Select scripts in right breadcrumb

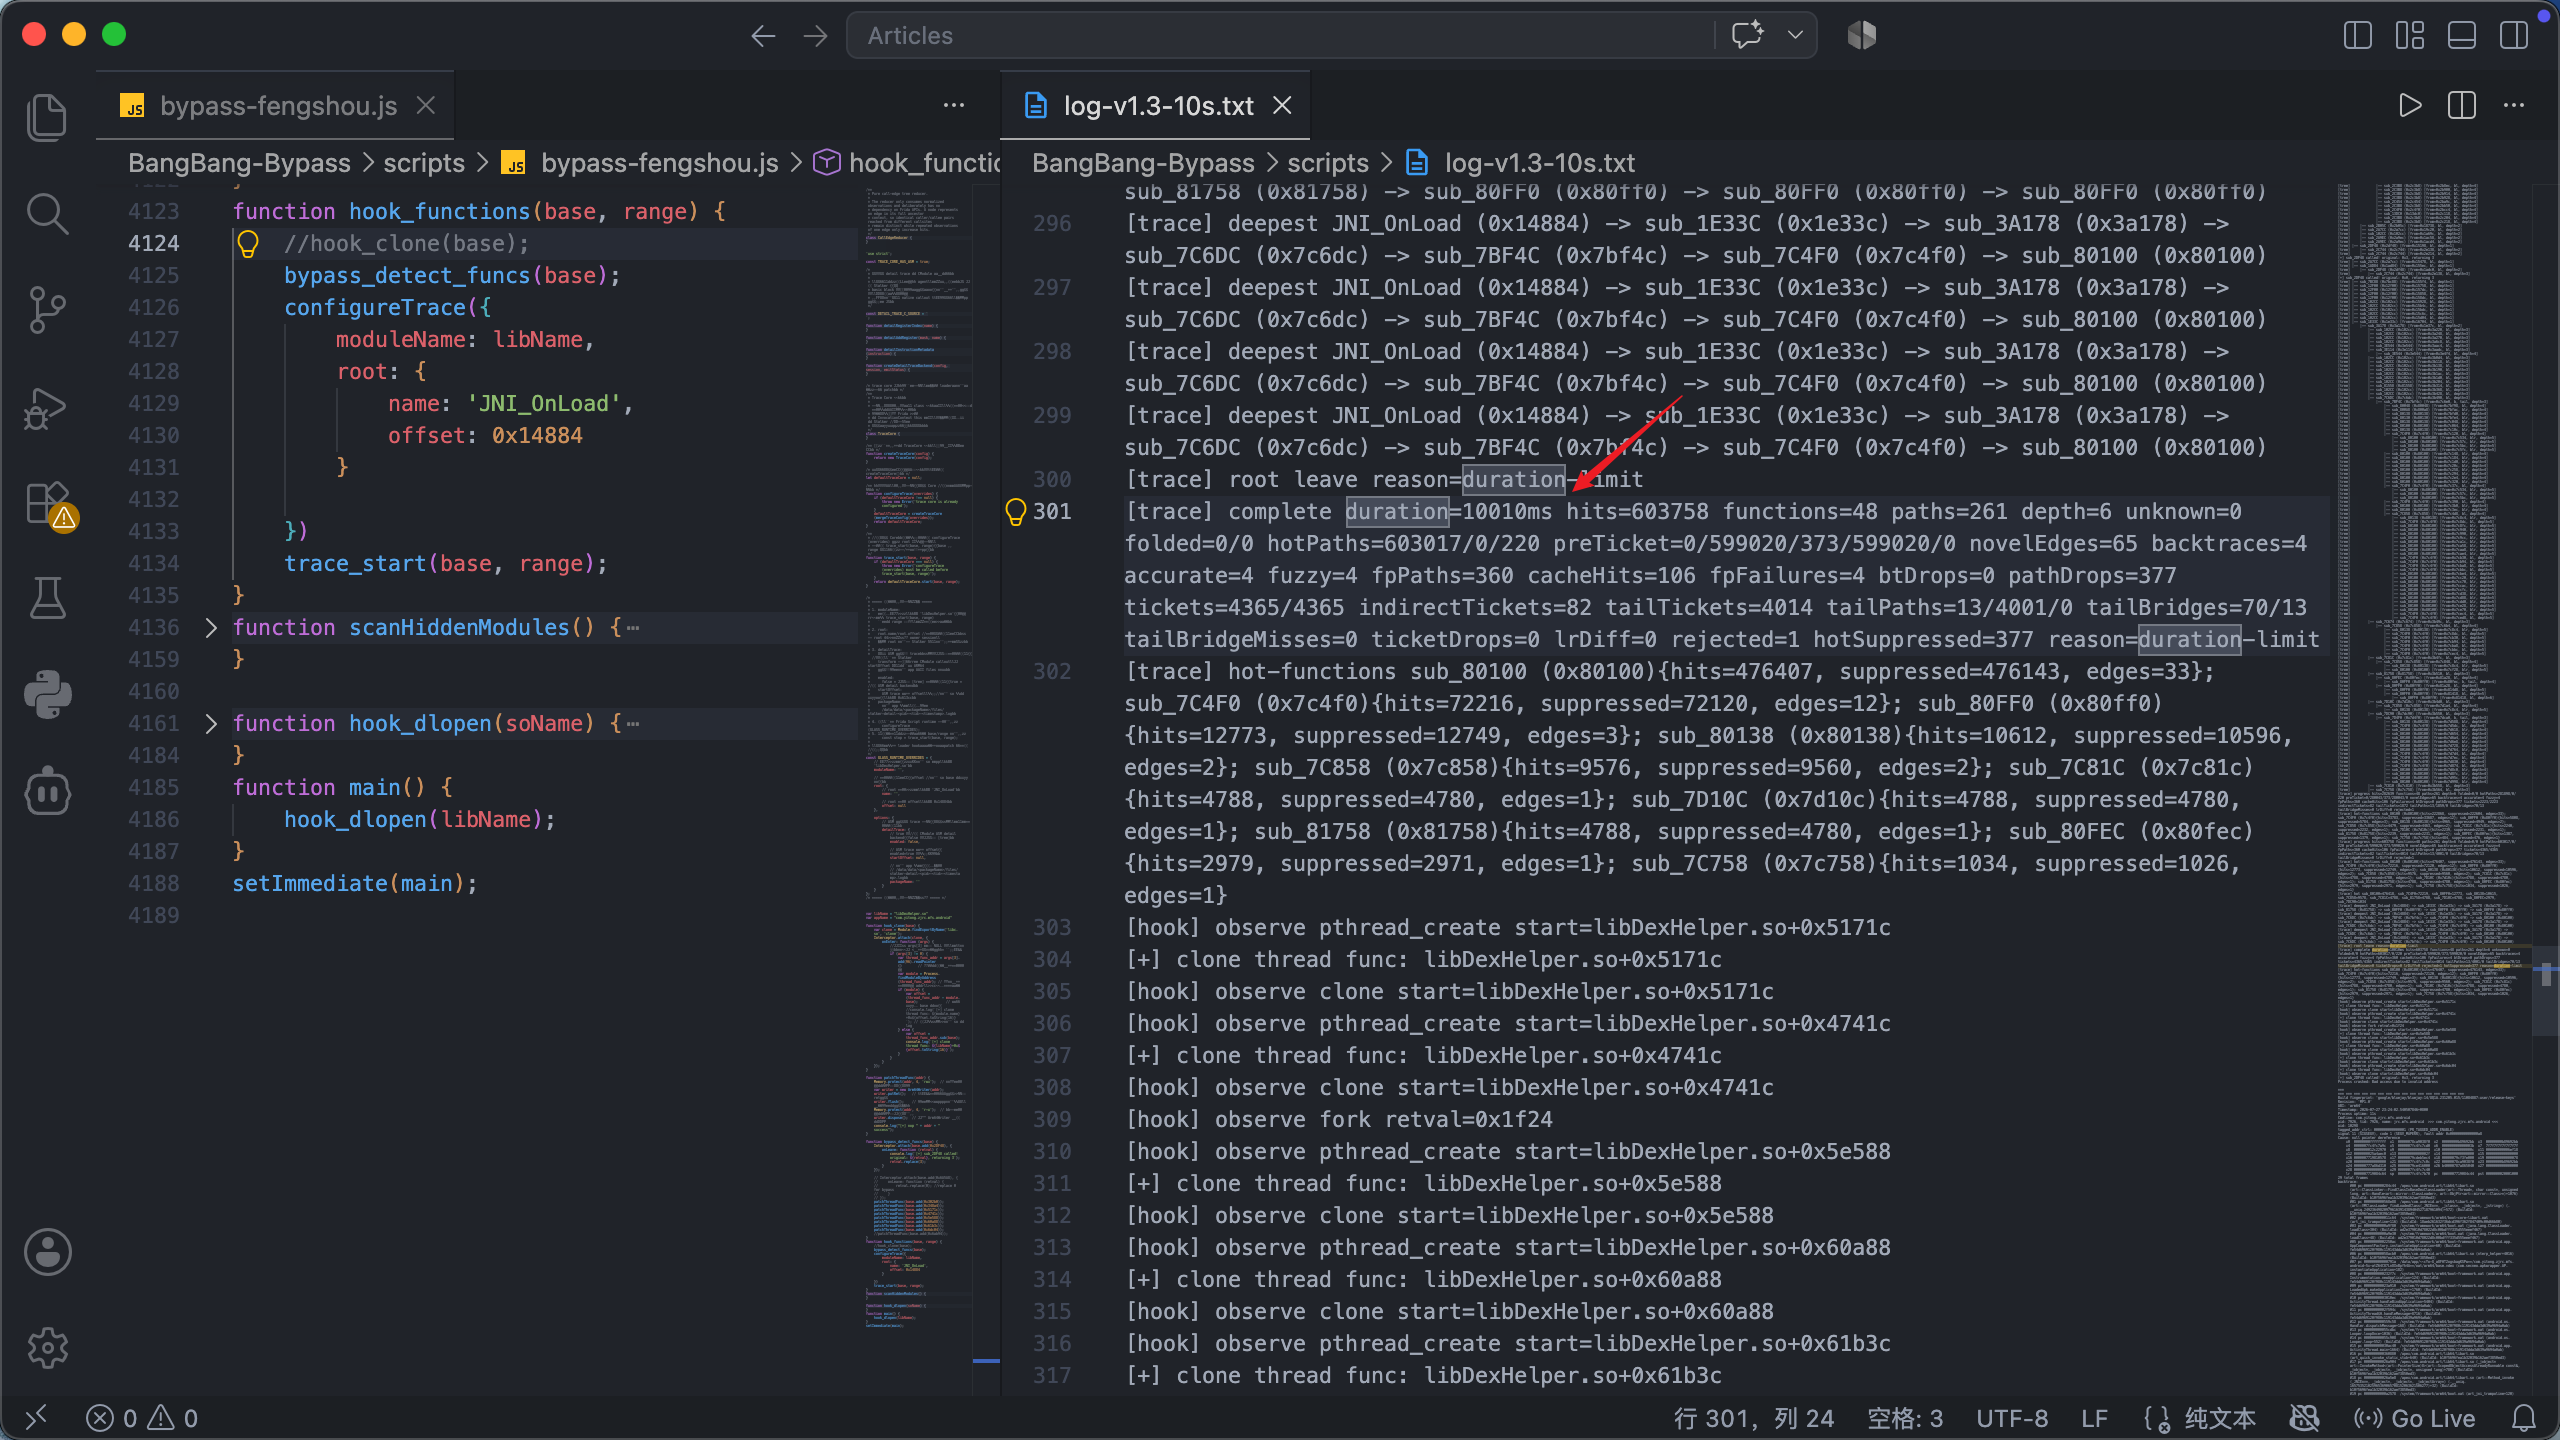coord(1328,163)
